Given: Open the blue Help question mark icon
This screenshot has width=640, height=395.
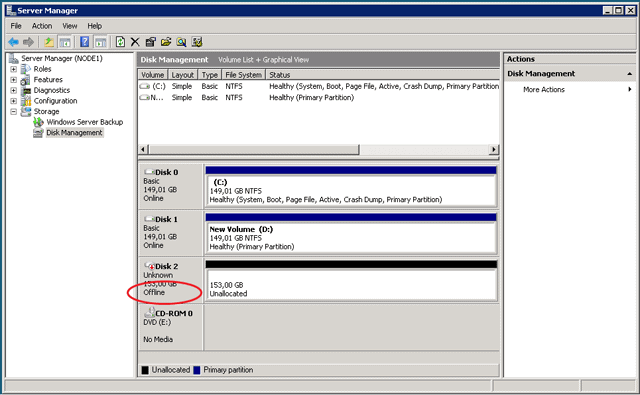Looking at the screenshot, I should (x=84, y=42).
